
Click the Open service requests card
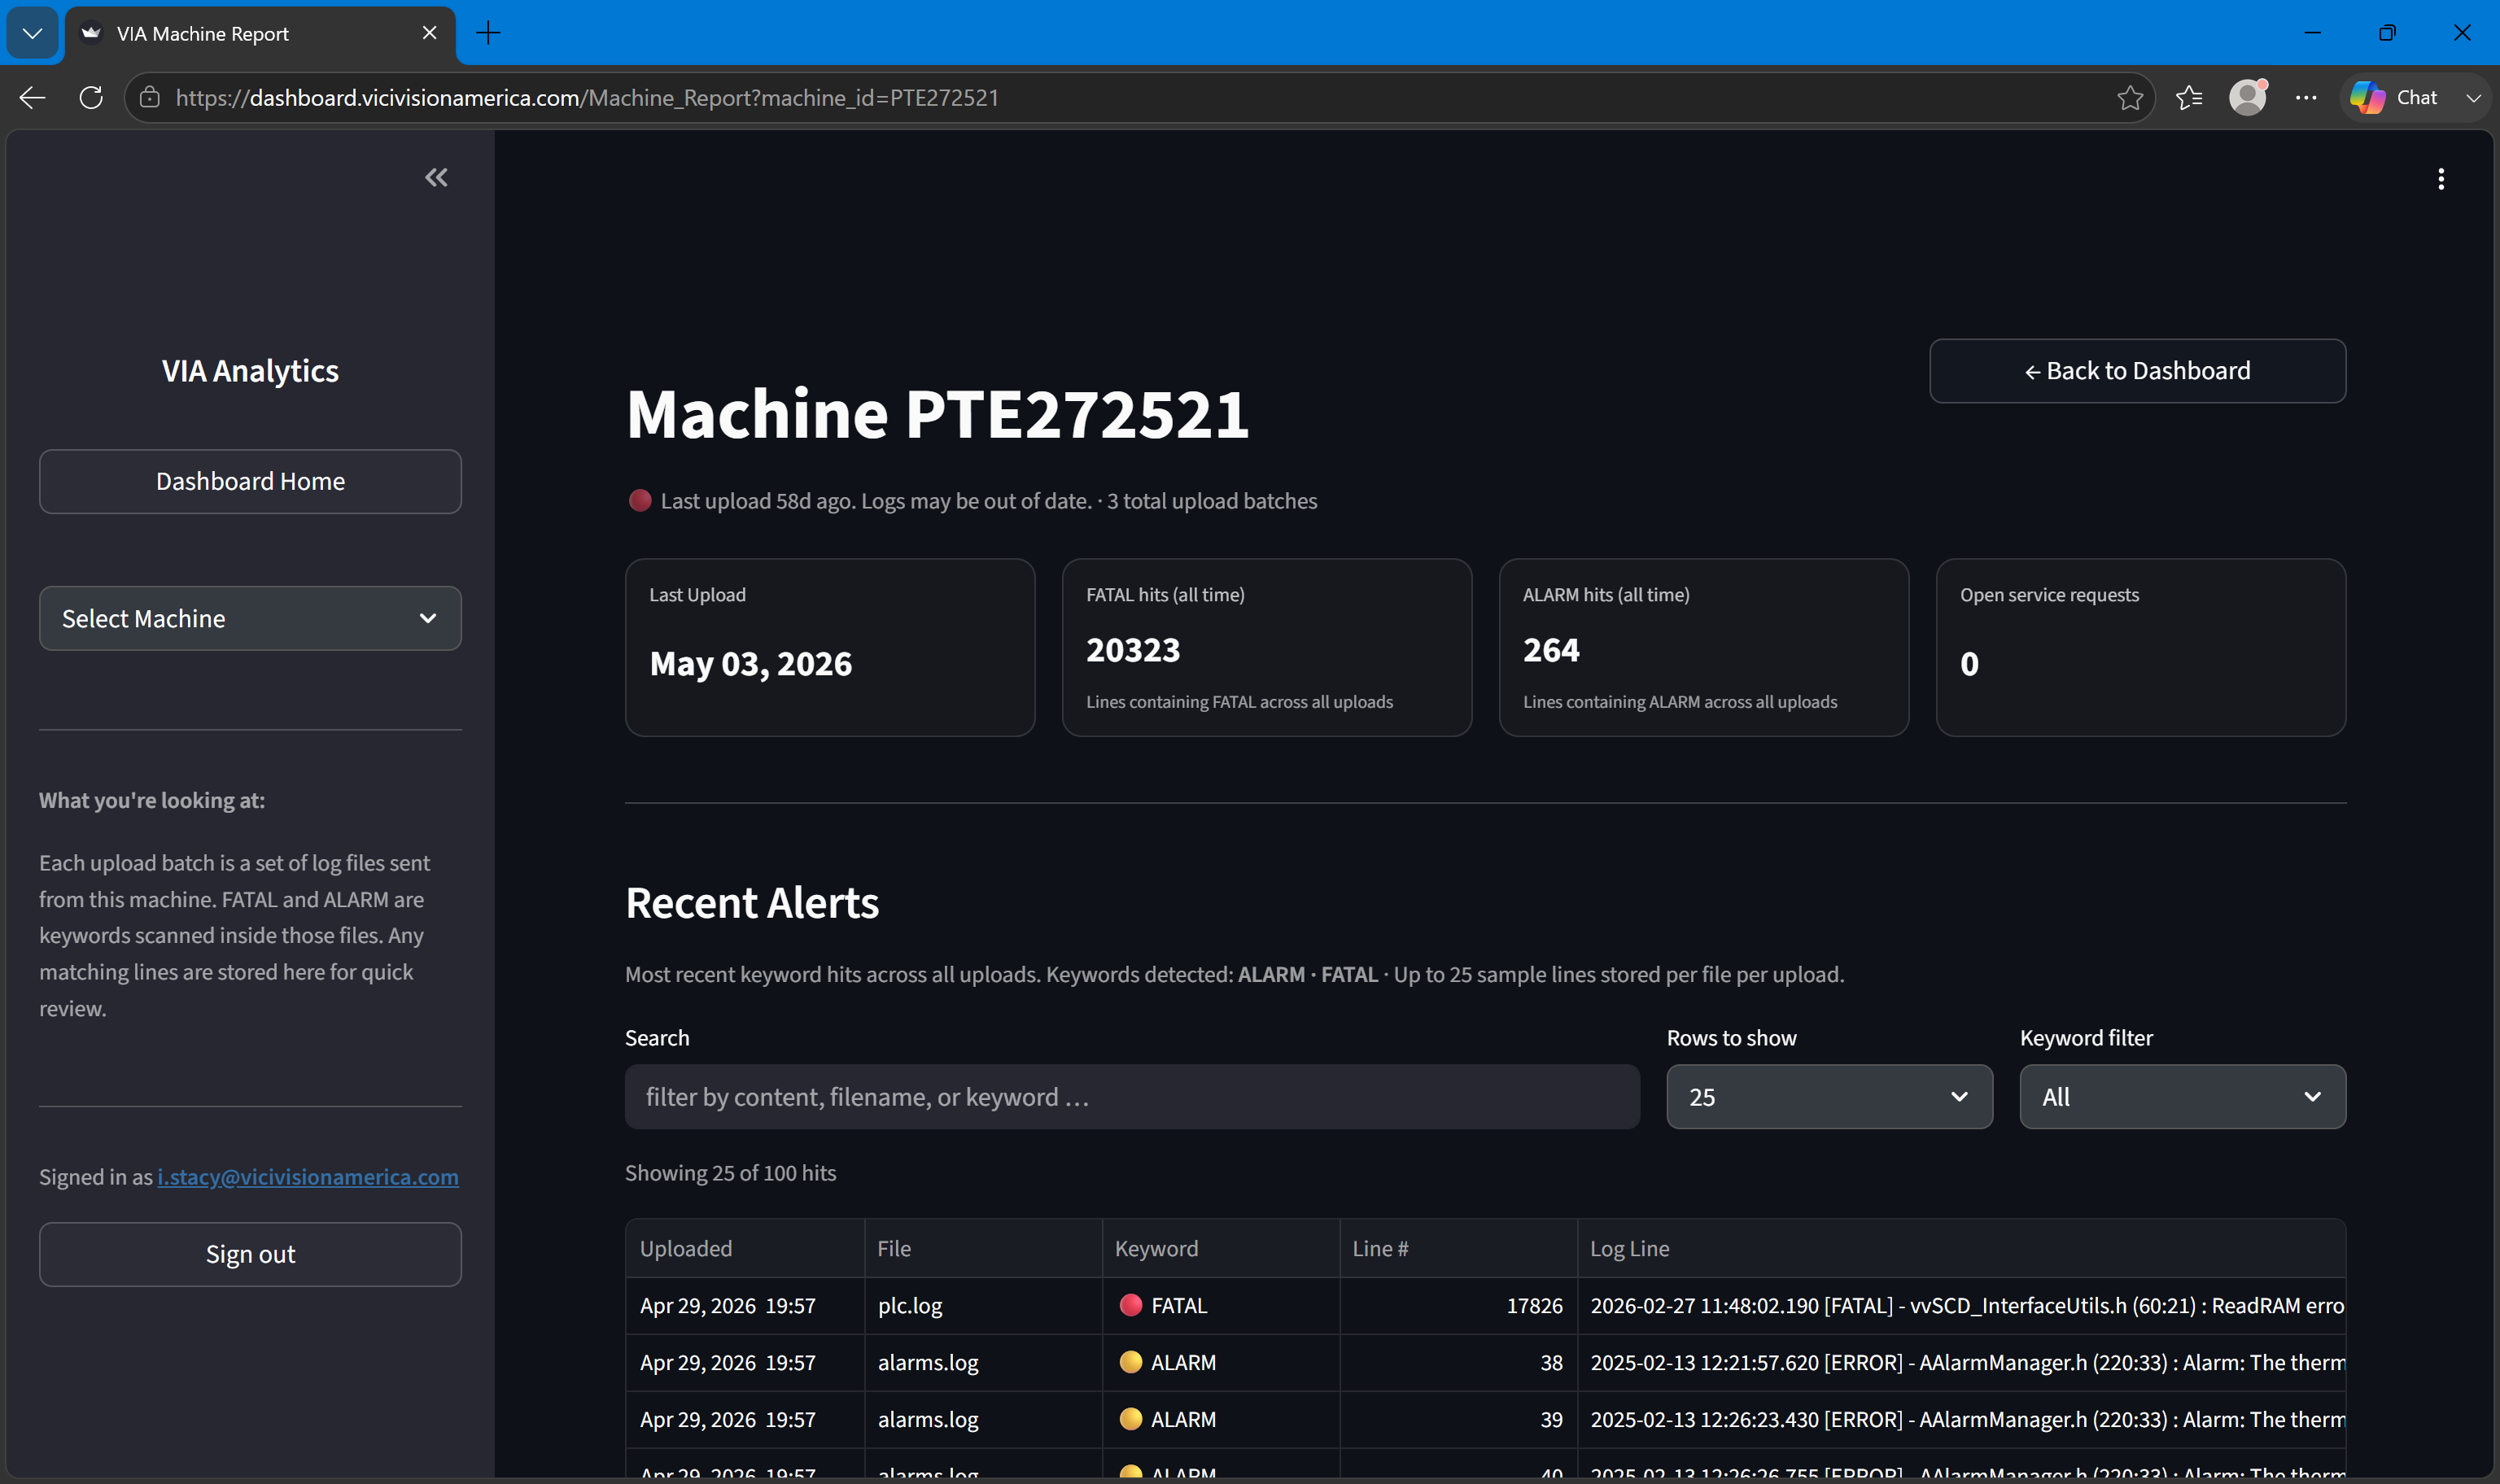[x=2140, y=647]
